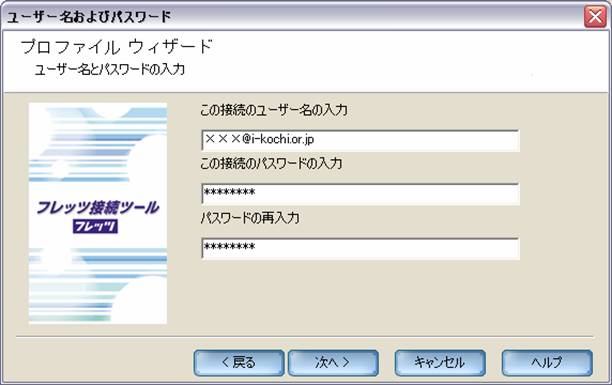
Task: Click the この接続のパスワードの入力 label
Action: coord(271,163)
